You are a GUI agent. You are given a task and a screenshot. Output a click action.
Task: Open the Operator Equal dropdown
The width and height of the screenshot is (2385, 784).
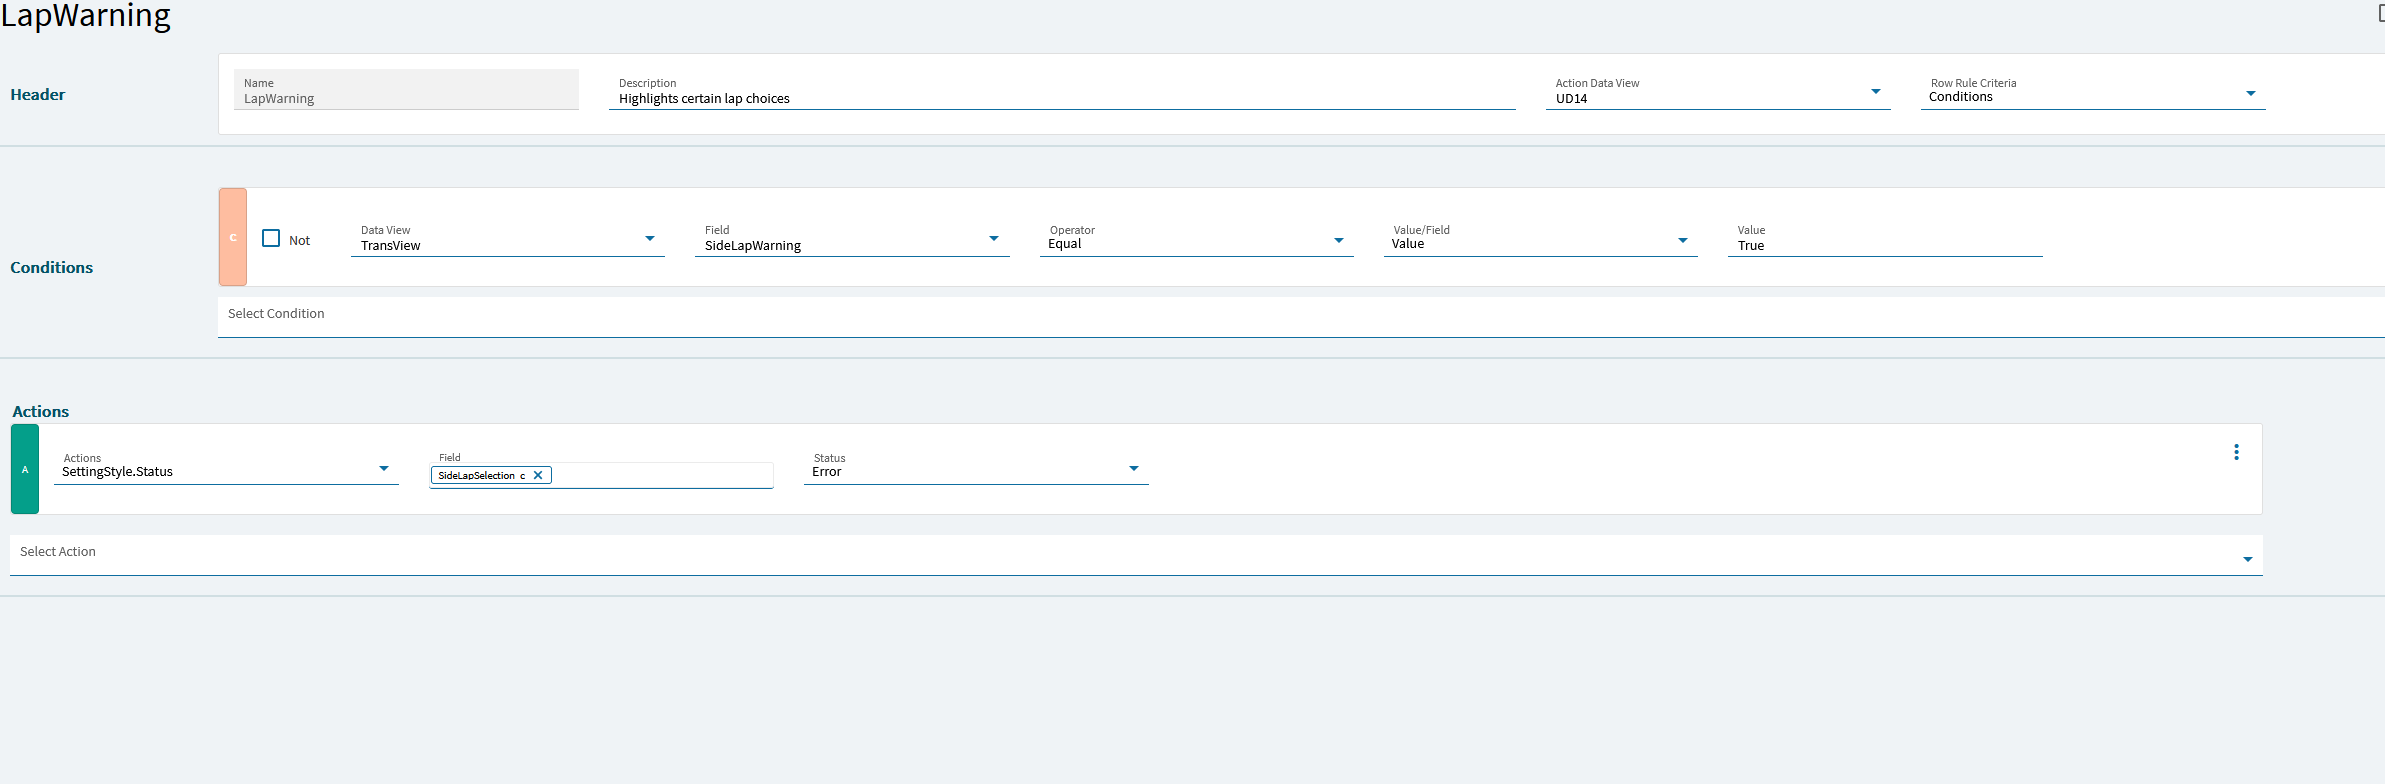tap(1339, 240)
